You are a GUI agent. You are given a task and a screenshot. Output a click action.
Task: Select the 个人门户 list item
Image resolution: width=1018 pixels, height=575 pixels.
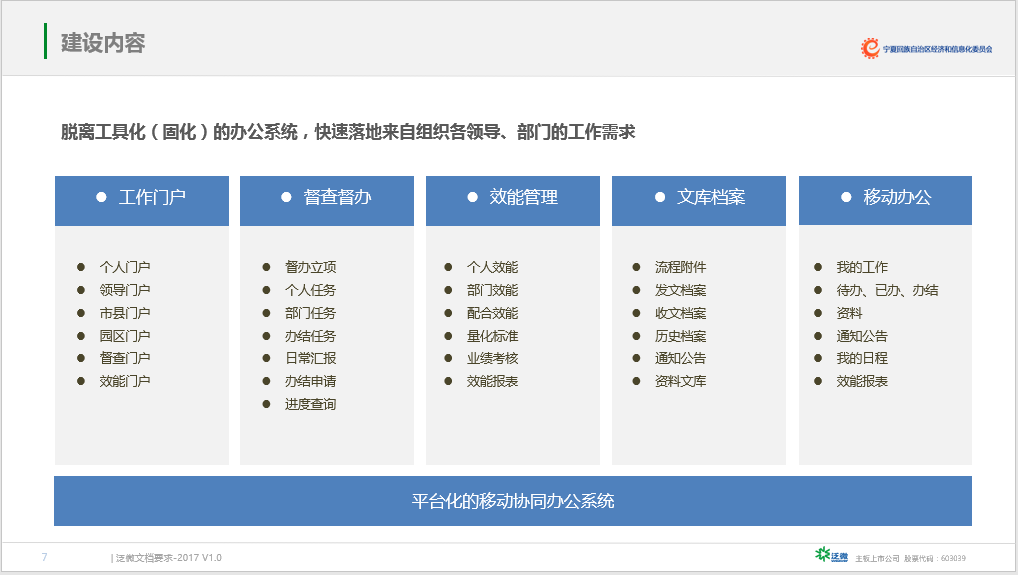click(125, 267)
